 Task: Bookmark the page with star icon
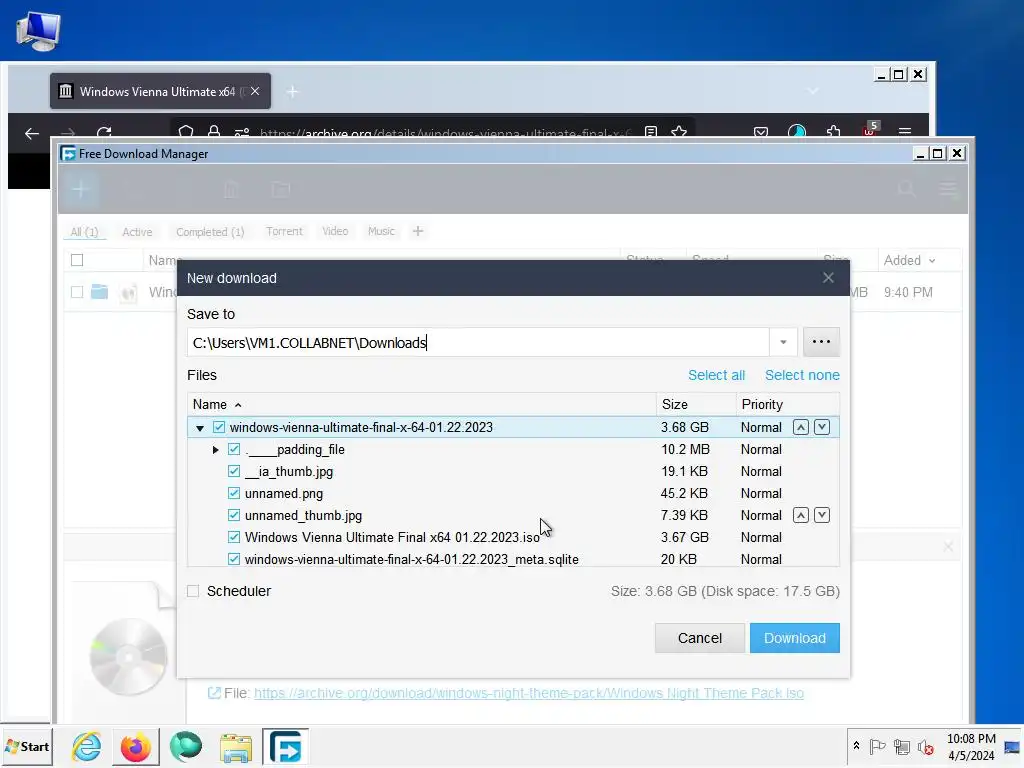click(679, 133)
